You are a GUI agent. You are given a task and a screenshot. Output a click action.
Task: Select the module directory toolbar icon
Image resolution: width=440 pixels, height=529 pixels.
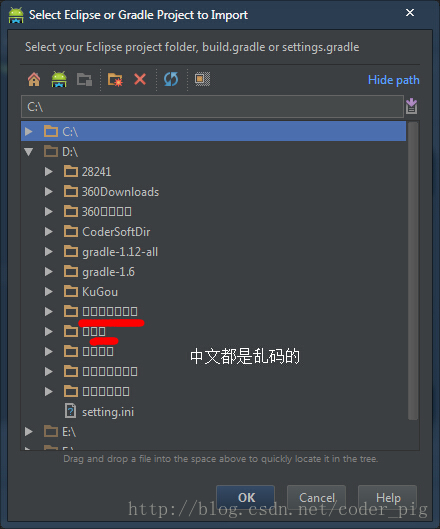pos(84,80)
